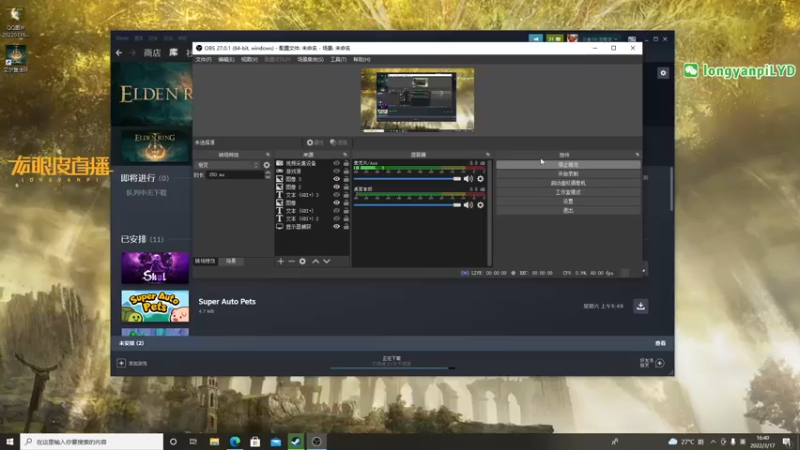The height and width of the screenshot is (450, 800).
Task: Open OBS 设置 from the controls
Action: pos(568,202)
